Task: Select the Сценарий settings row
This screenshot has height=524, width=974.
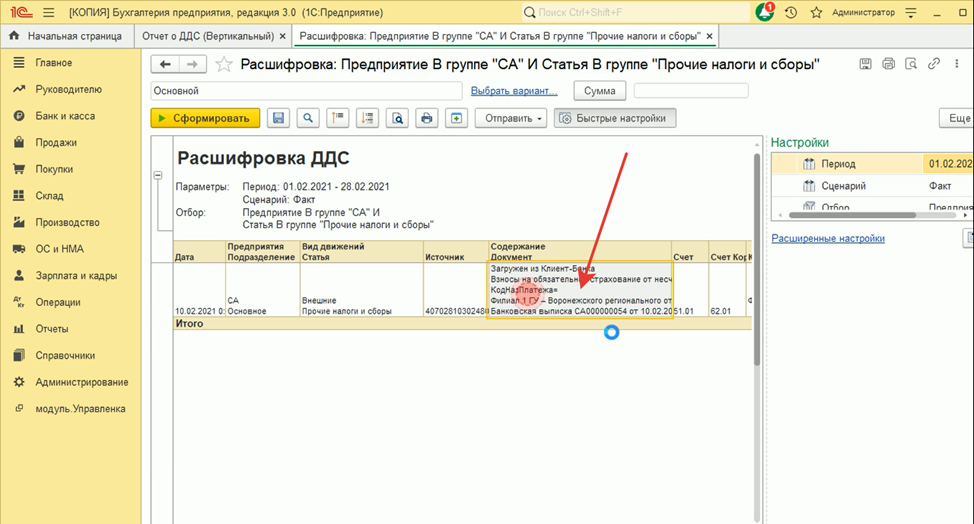Action: coord(872,186)
